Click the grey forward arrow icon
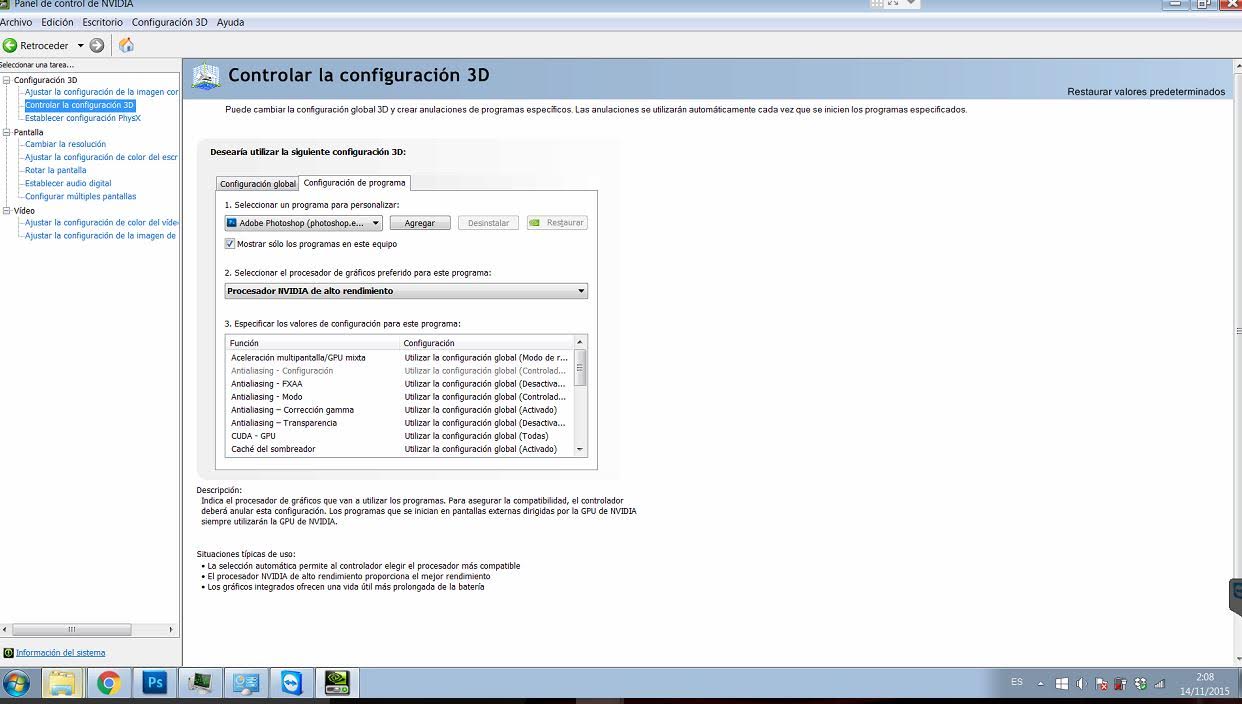Screen dimensions: 1242x704 pos(97,45)
